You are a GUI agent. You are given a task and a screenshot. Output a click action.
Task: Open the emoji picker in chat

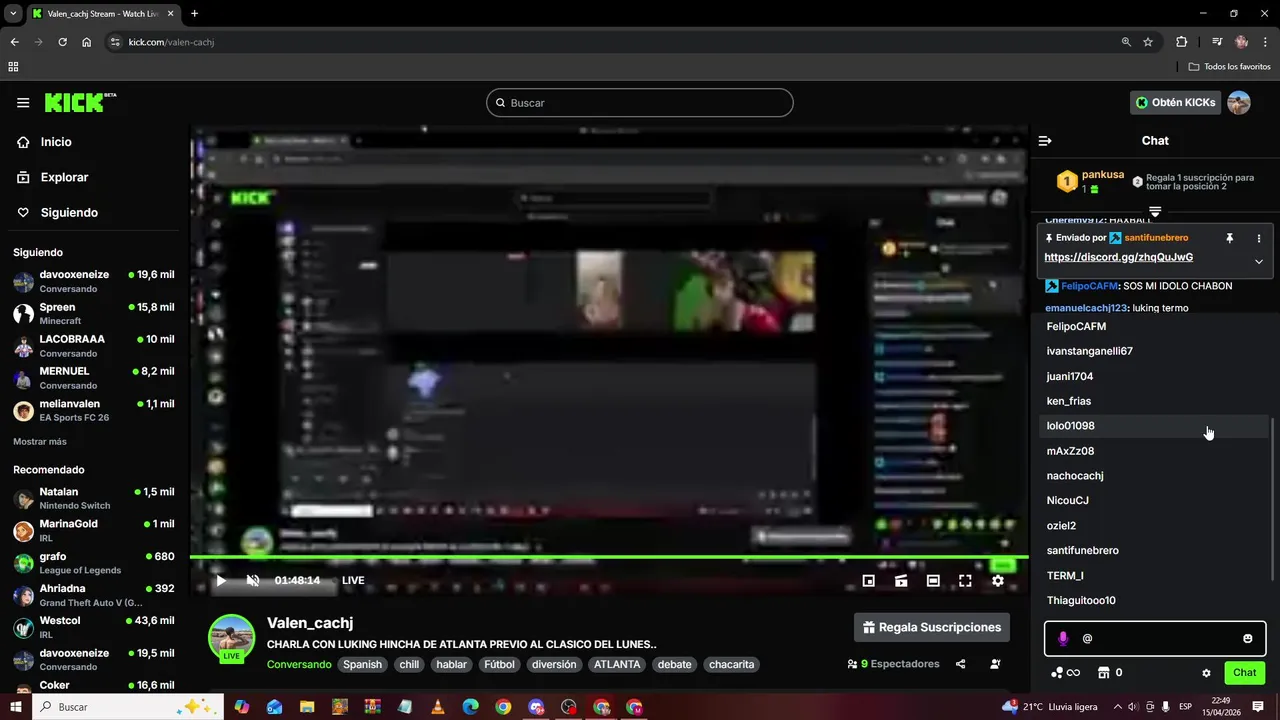click(x=1247, y=638)
